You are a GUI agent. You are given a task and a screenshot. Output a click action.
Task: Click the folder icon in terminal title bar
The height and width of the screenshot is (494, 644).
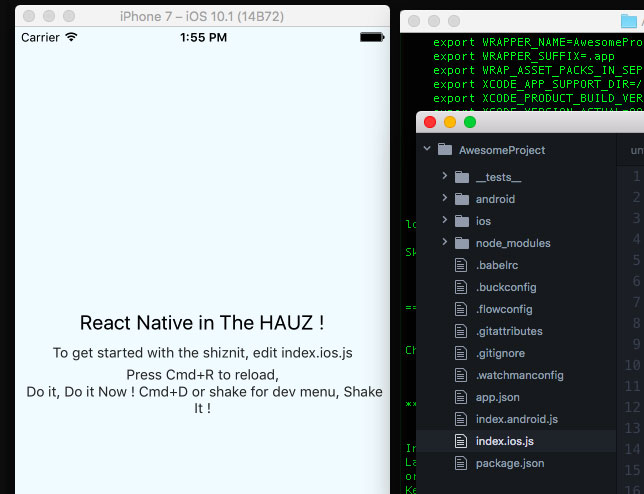pos(628,21)
